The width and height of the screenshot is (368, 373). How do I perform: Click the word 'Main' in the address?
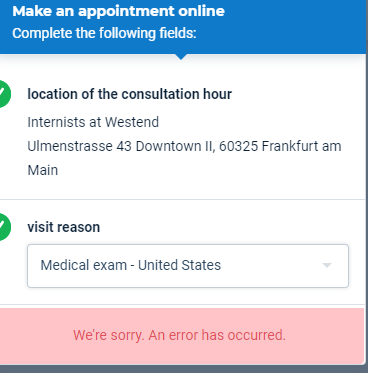pos(43,170)
